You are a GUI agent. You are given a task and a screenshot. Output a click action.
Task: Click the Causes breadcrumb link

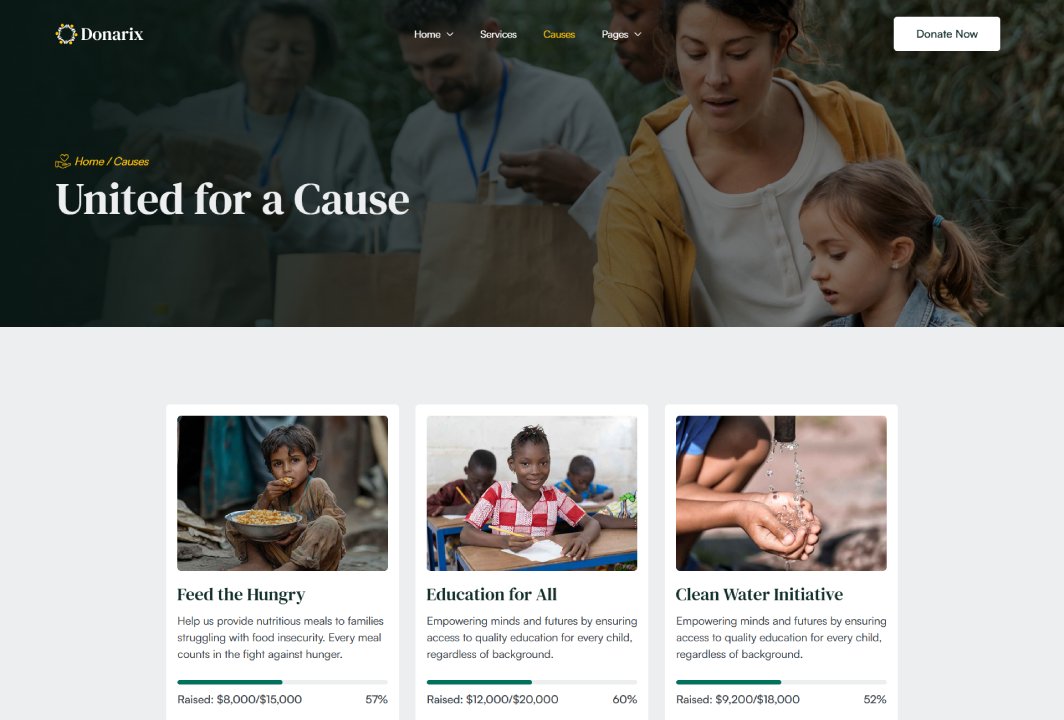pyautogui.click(x=131, y=162)
